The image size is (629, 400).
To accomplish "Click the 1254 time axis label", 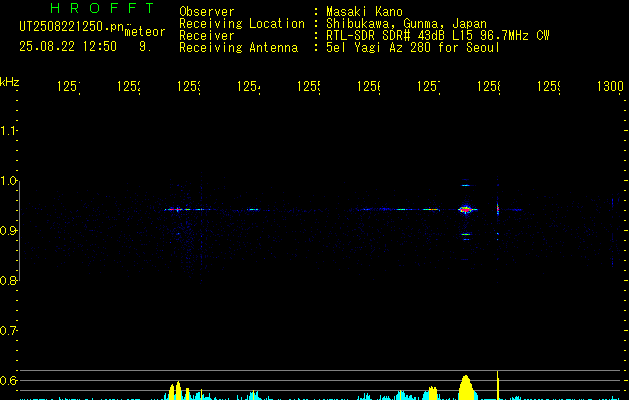I will (x=249, y=86).
